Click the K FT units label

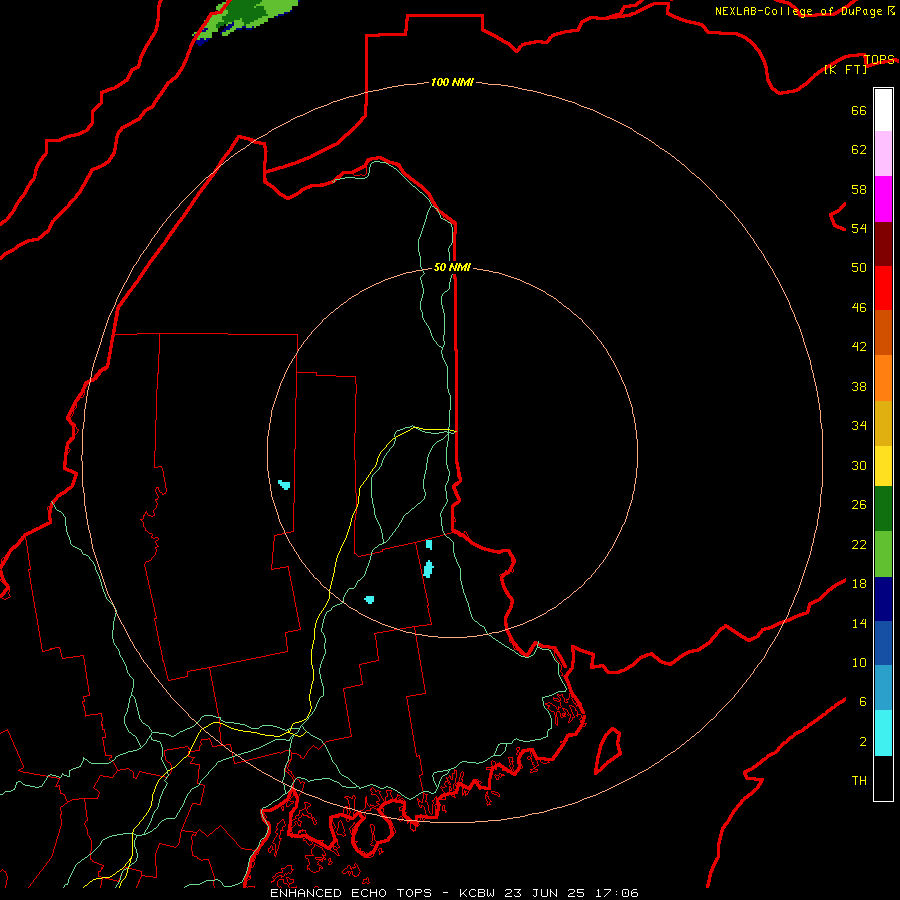845,70
